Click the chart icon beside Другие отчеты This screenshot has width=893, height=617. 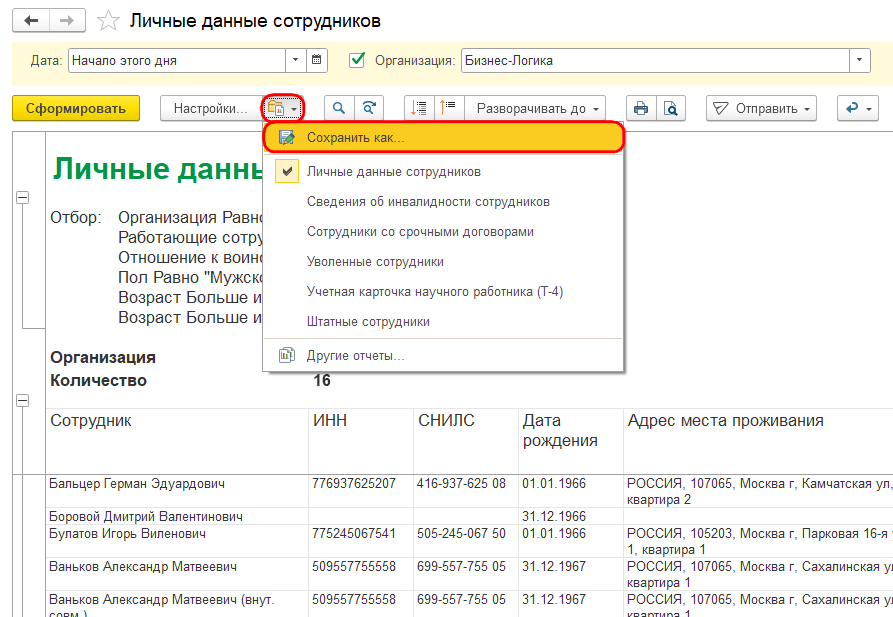(286, 355)
